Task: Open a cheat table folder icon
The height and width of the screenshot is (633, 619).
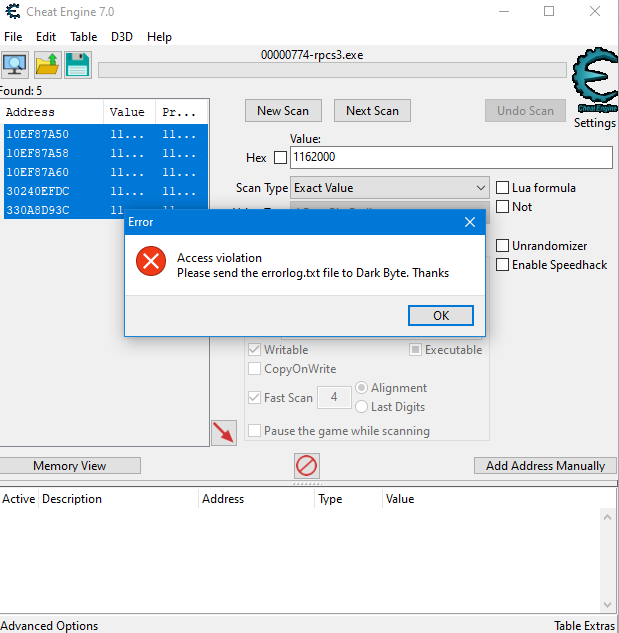Action: [x=48, y=65]
